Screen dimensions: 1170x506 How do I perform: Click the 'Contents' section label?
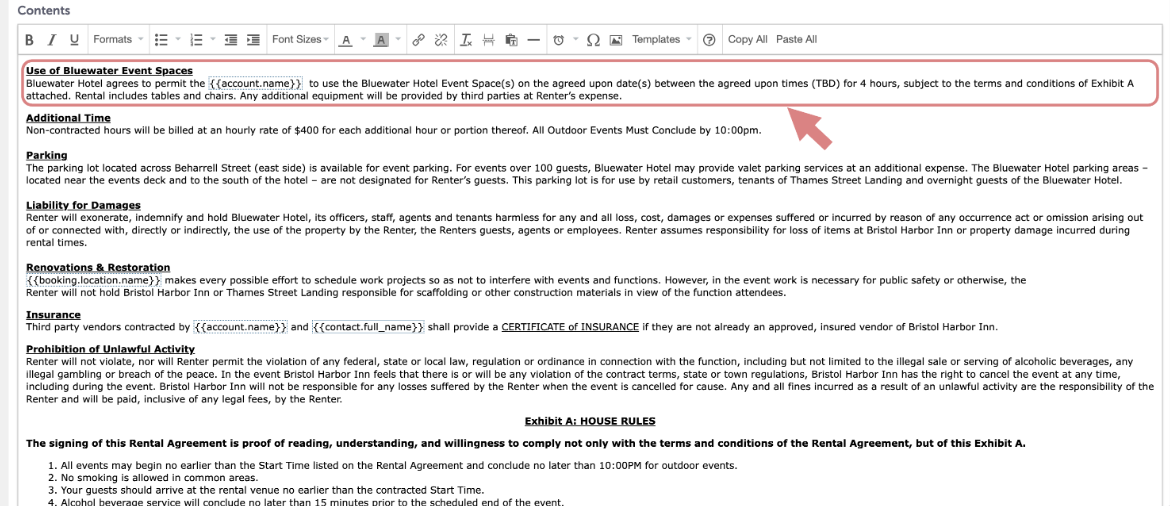pyautogui.click(x=44, y=10)
